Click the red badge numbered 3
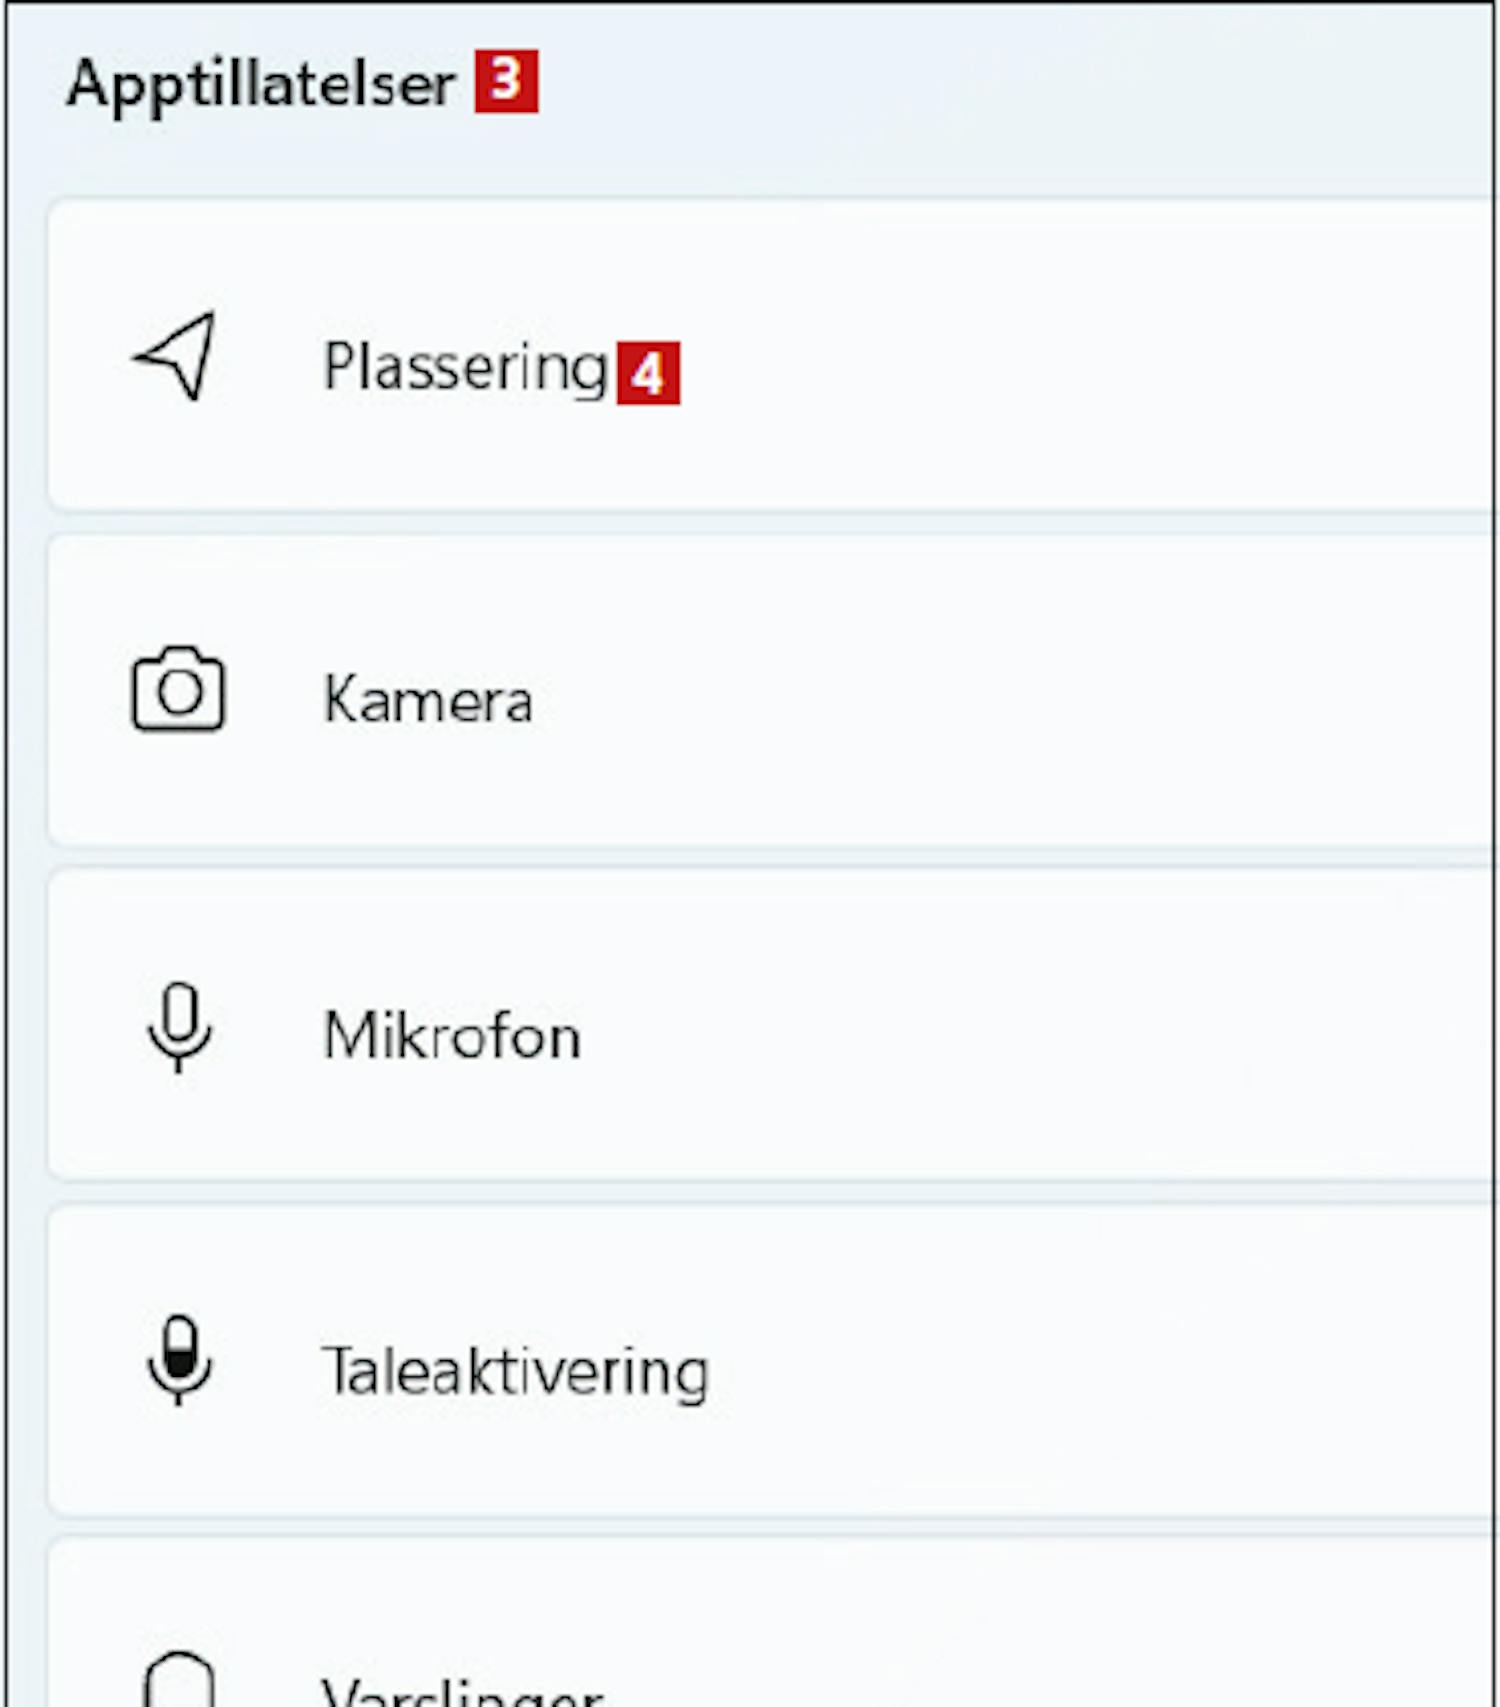Viewport: 1500px width, 1707px height. tap(506, 81)
